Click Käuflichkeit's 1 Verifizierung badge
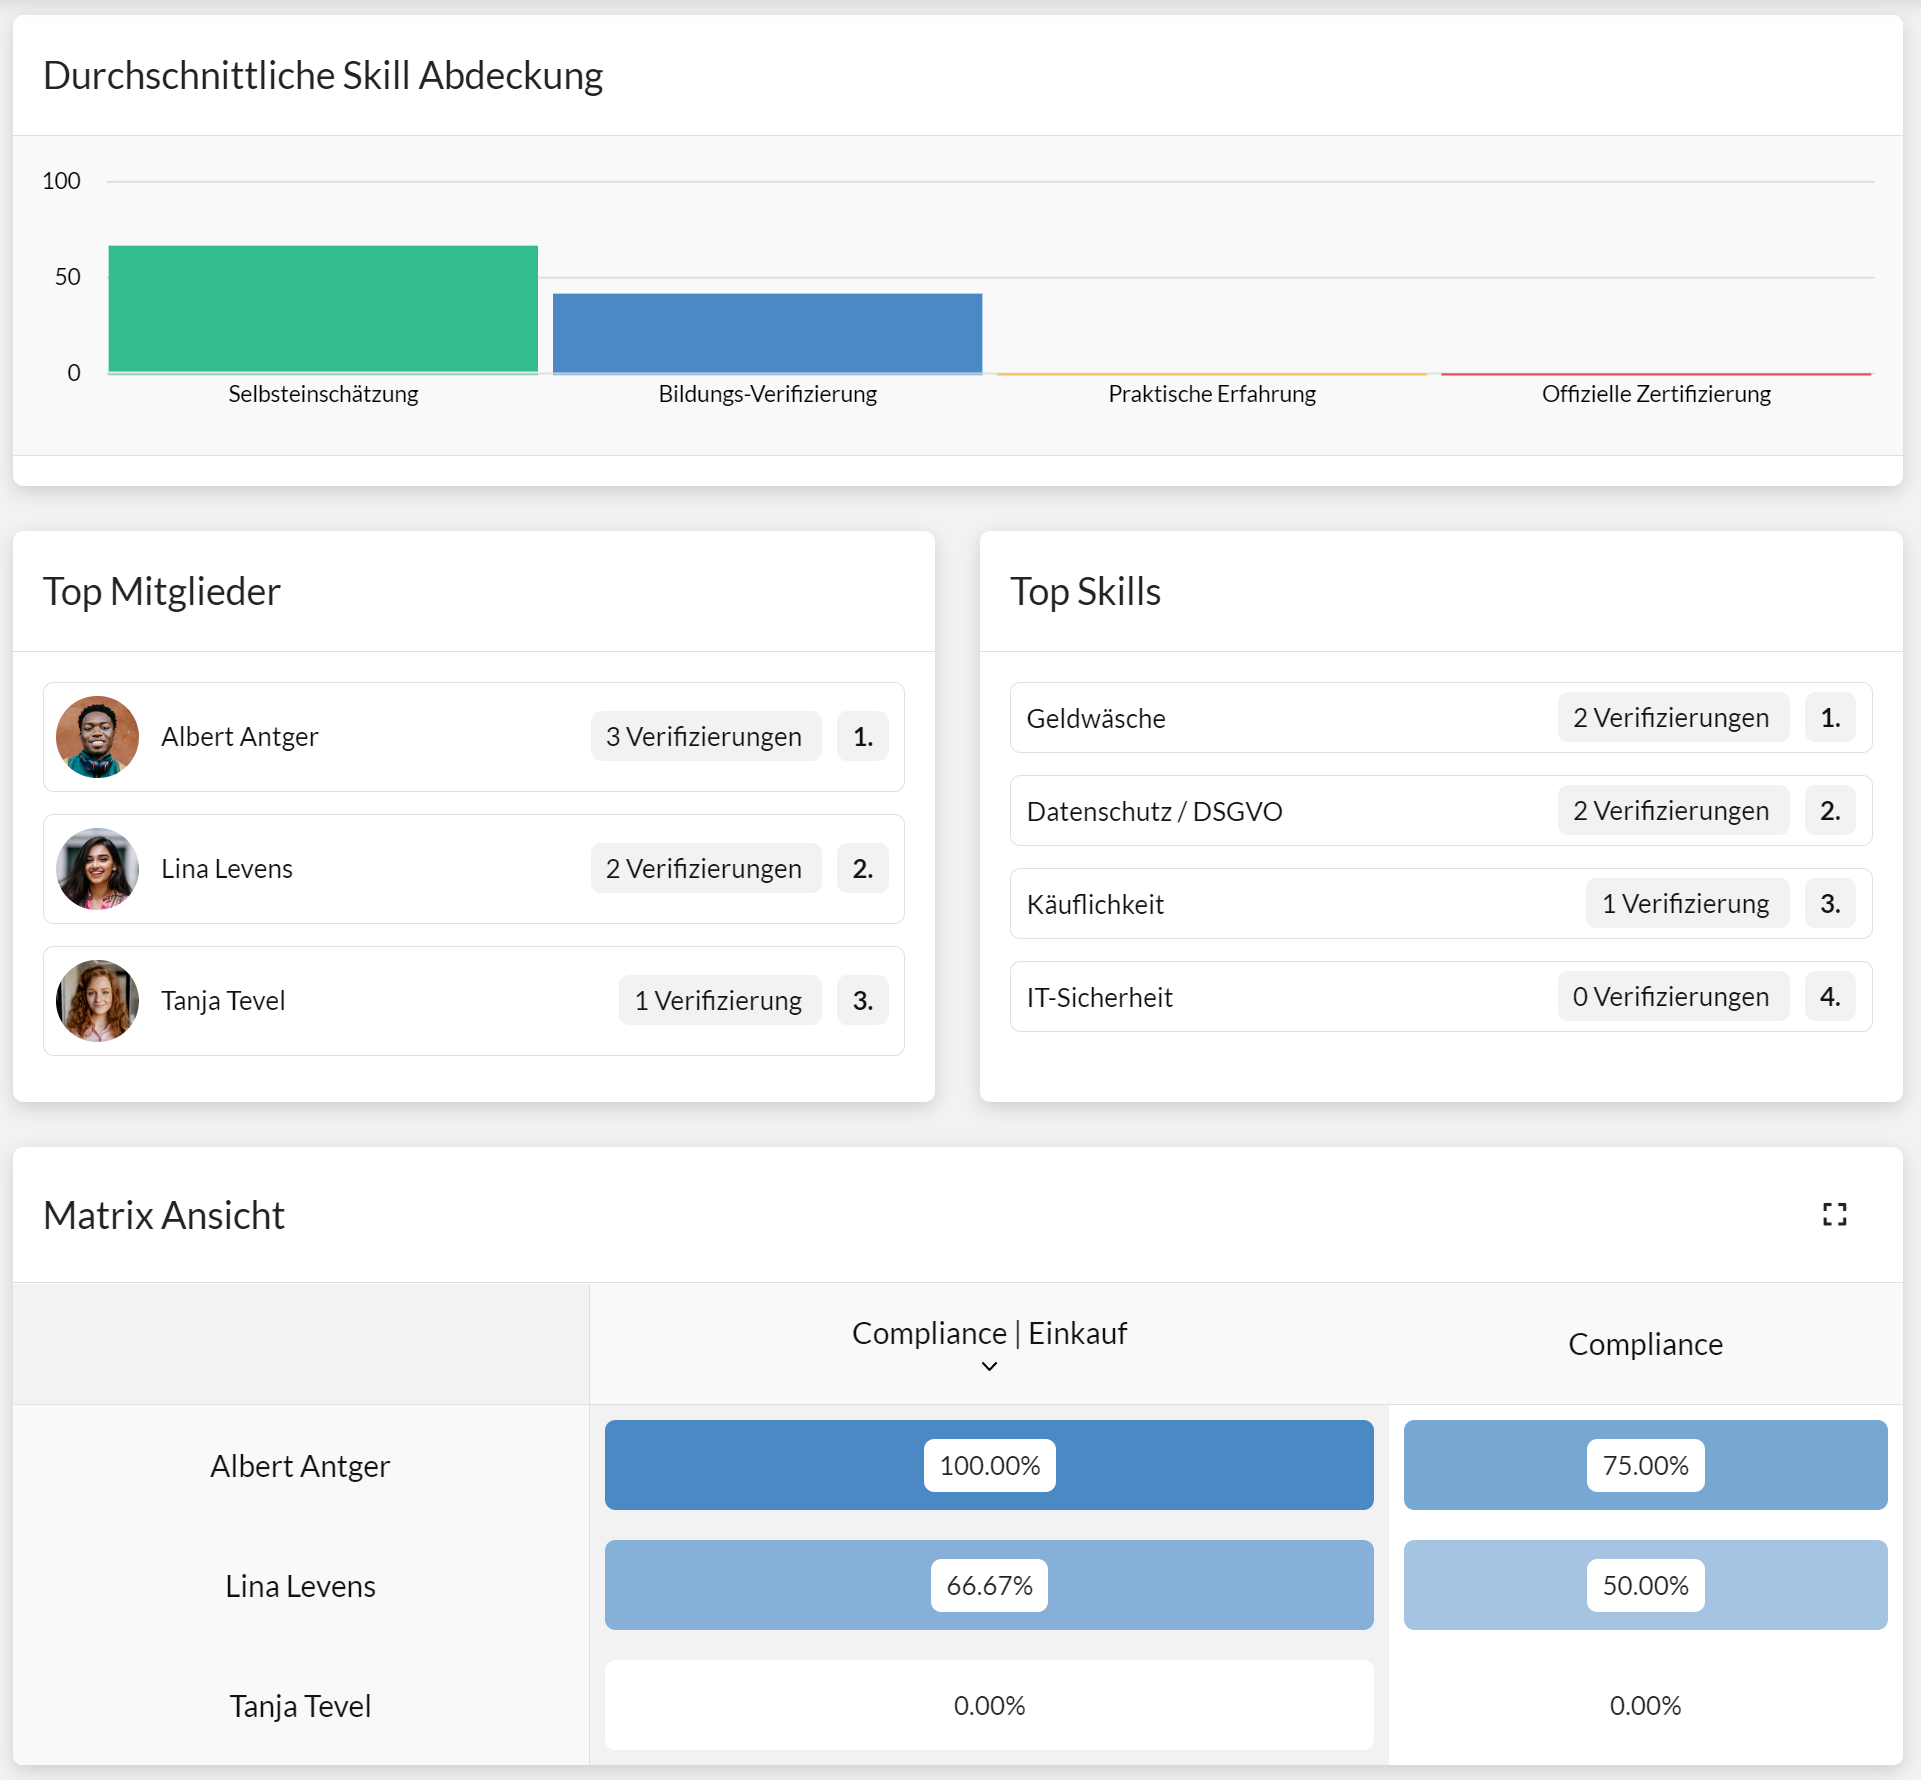The width and height of the screenshot is (1921, 1780). [1686, 904]
